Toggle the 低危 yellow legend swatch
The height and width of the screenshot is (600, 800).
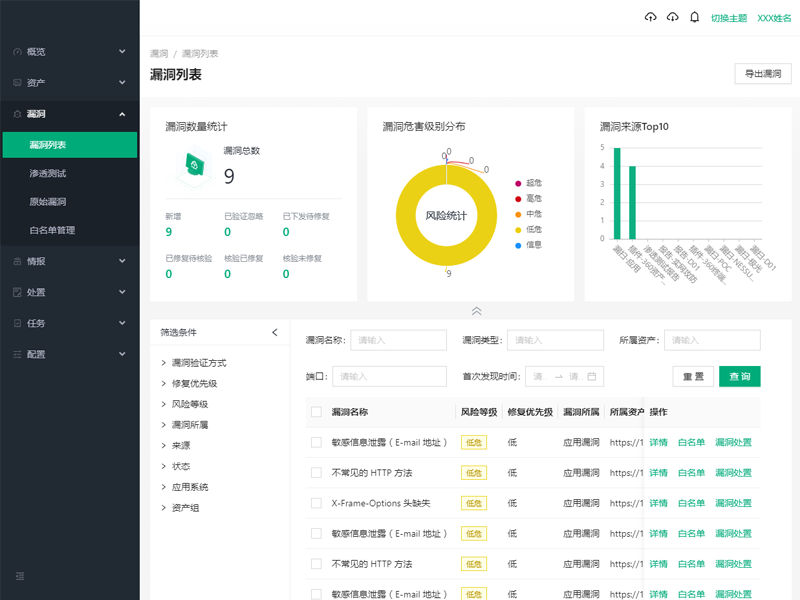(518, 229)
